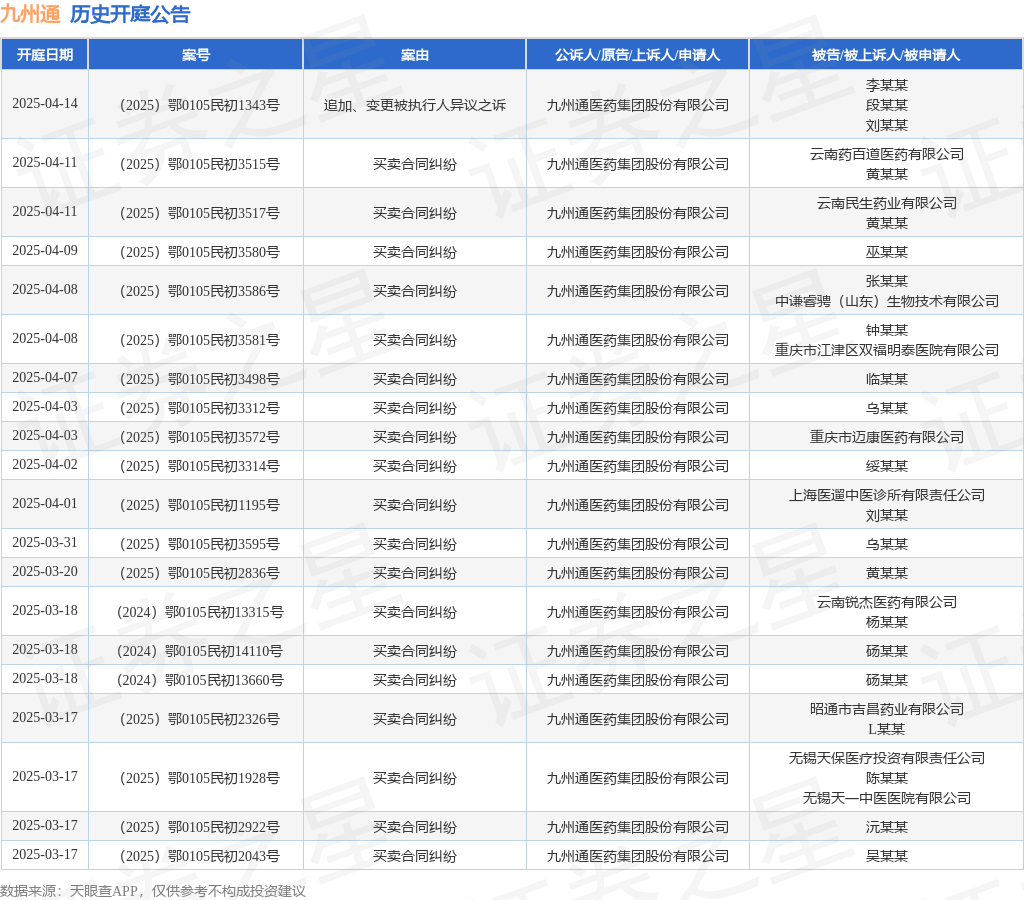Click the date 2025-03-31
Viewport: 1024px width, 900px height.
click(44, 543)
